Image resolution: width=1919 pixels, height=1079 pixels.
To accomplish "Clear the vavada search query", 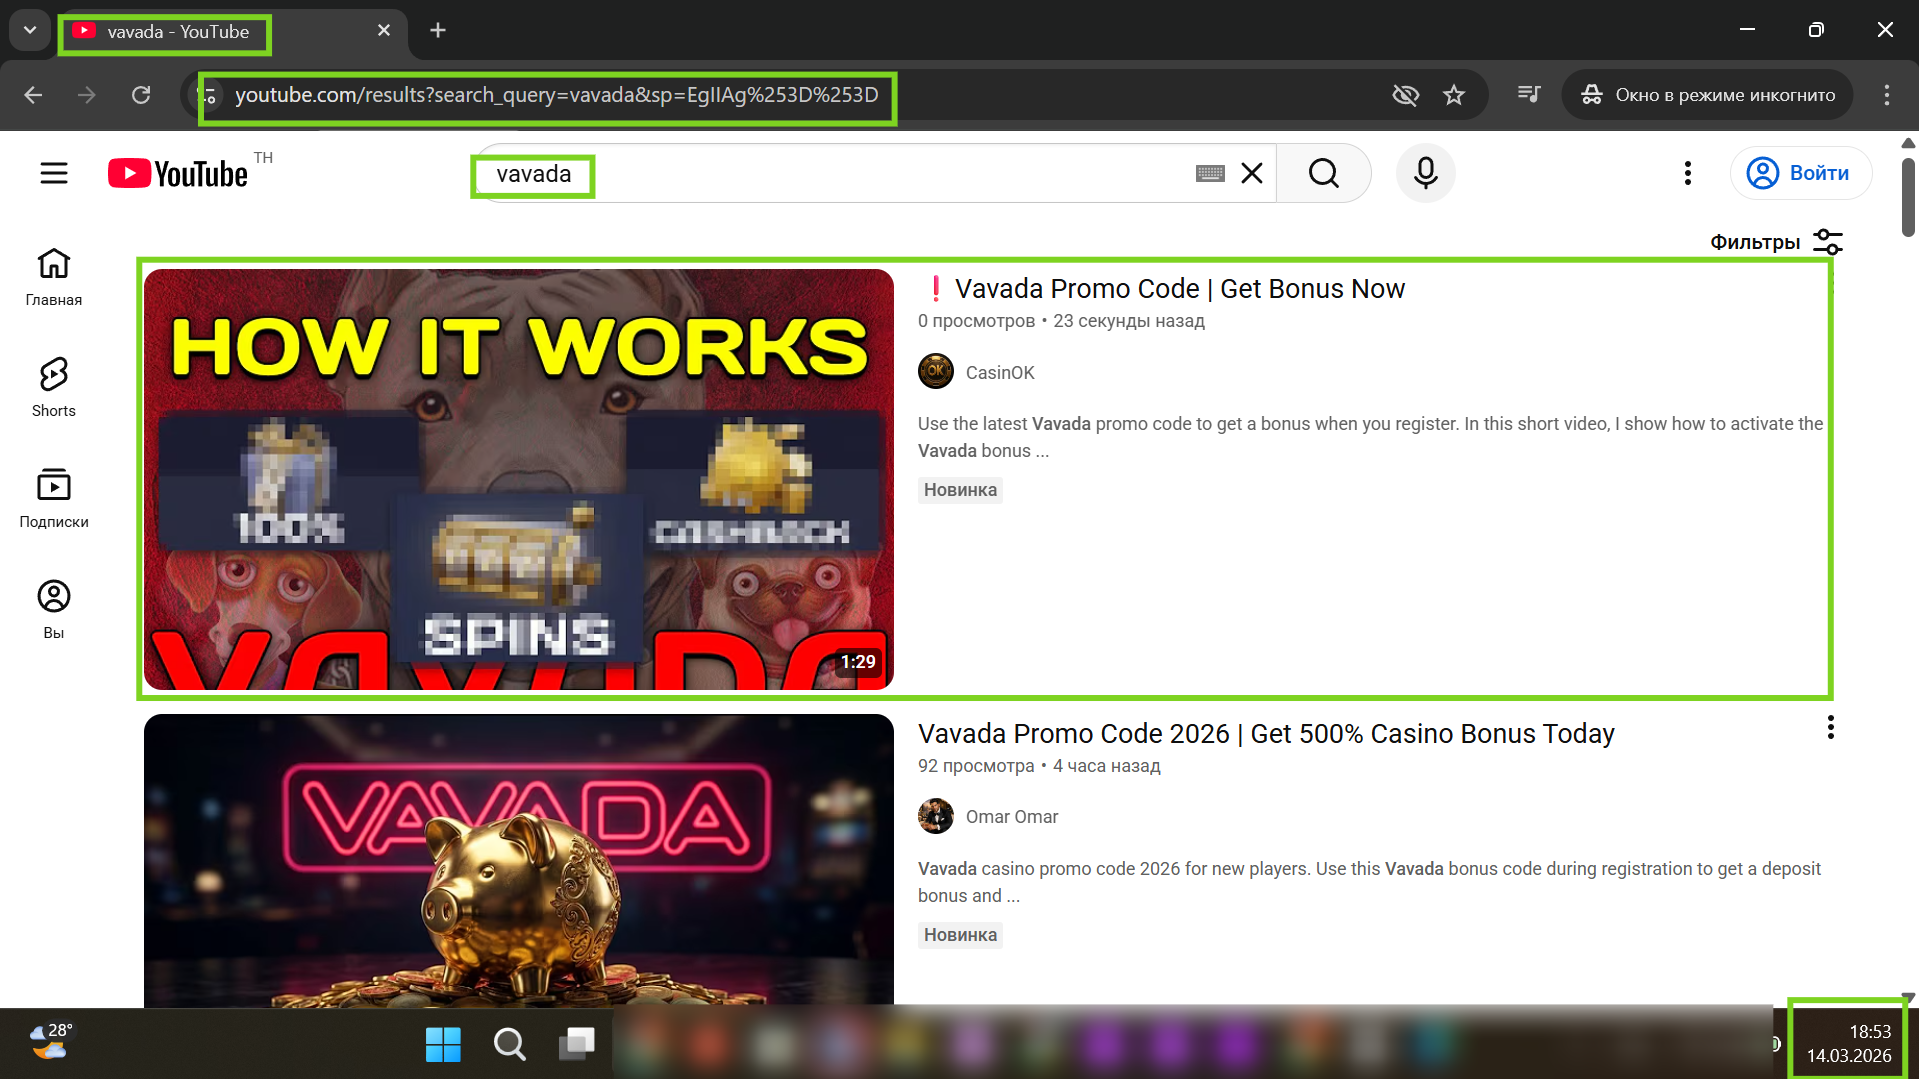I will 1251,173.
